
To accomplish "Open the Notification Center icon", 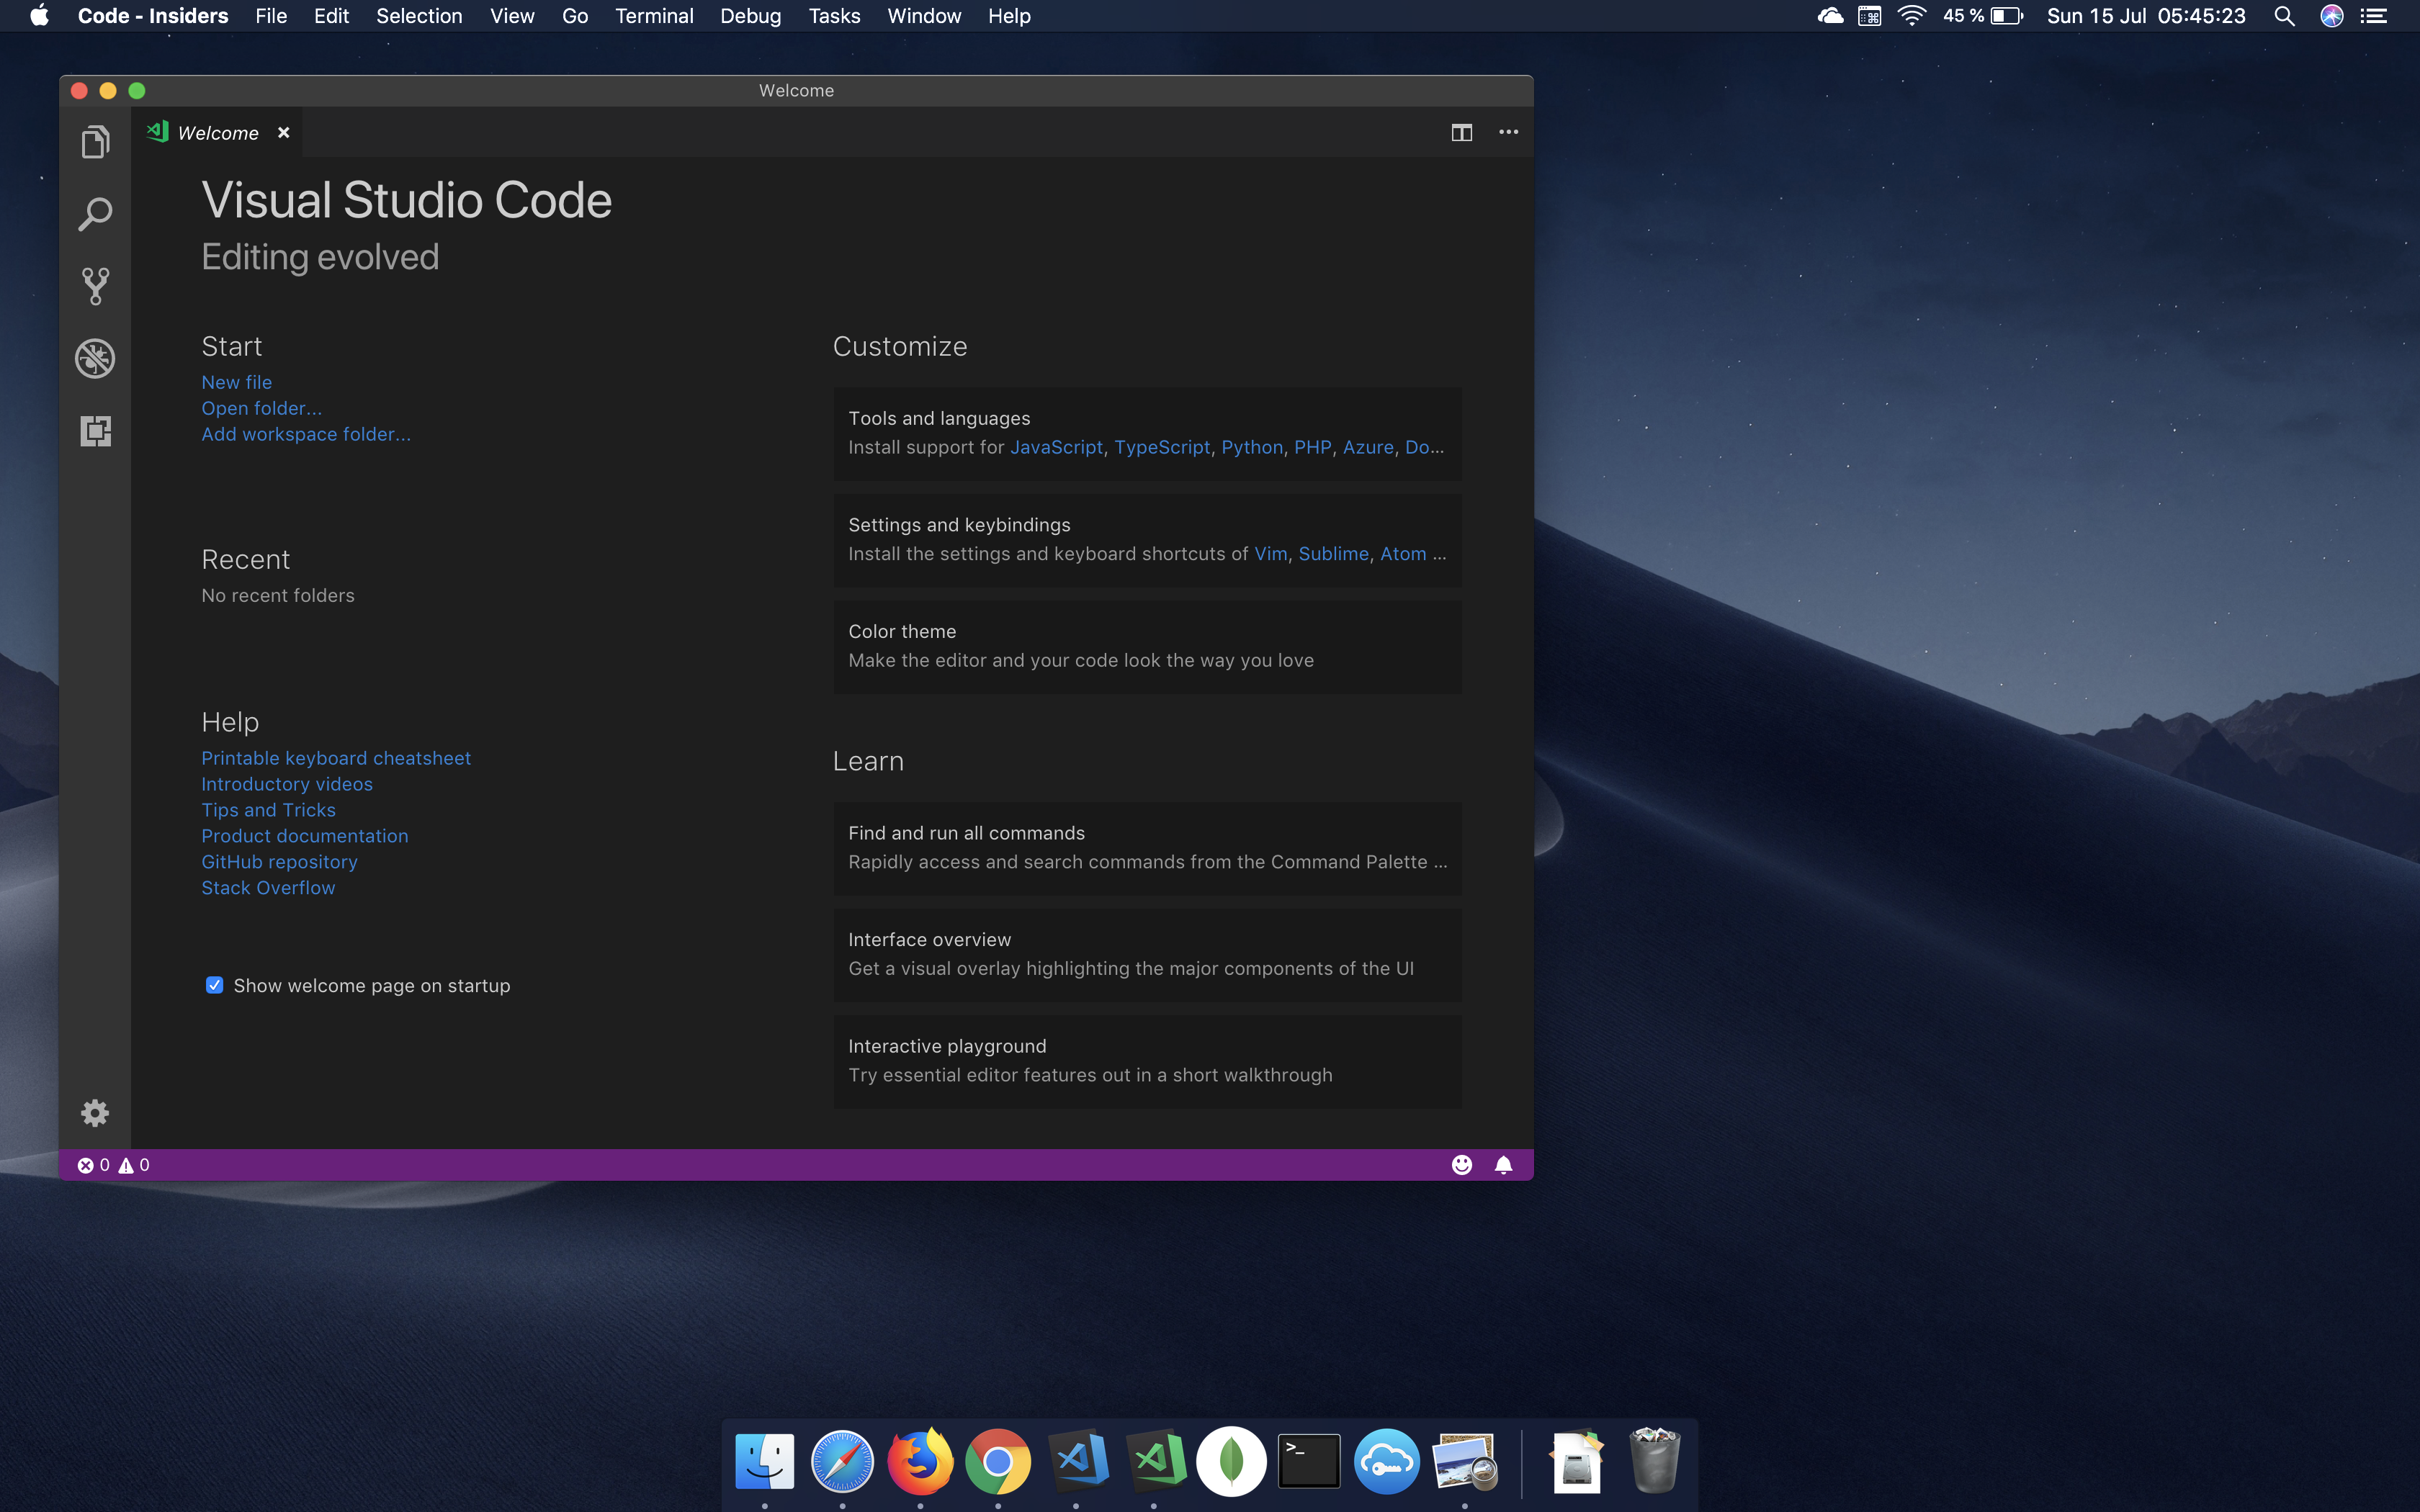I will pyautogui.click(x=2374, y=16).
